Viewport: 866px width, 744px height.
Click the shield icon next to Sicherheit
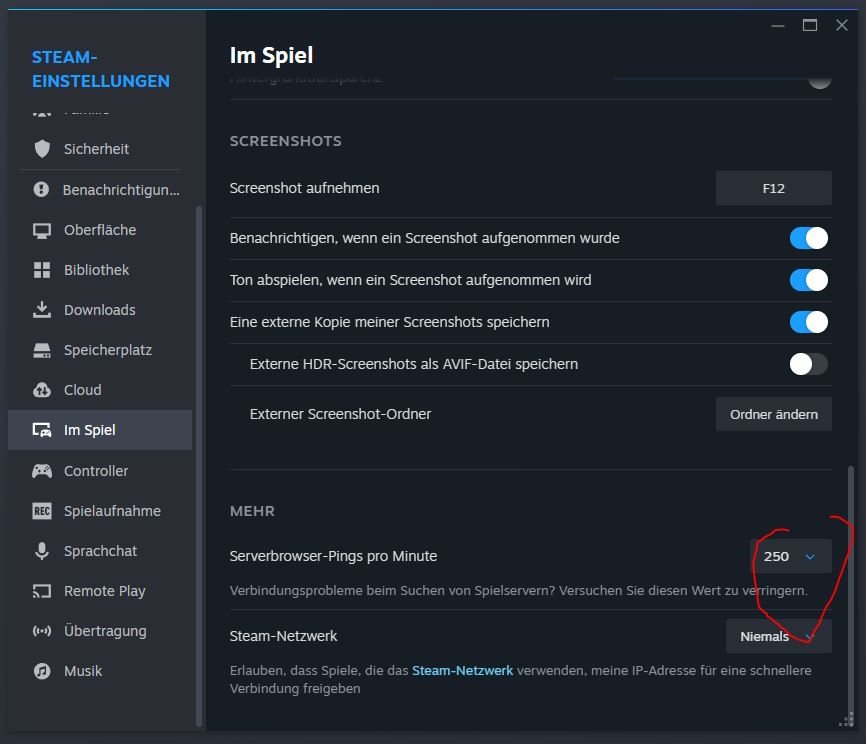[x=42, y=149]
